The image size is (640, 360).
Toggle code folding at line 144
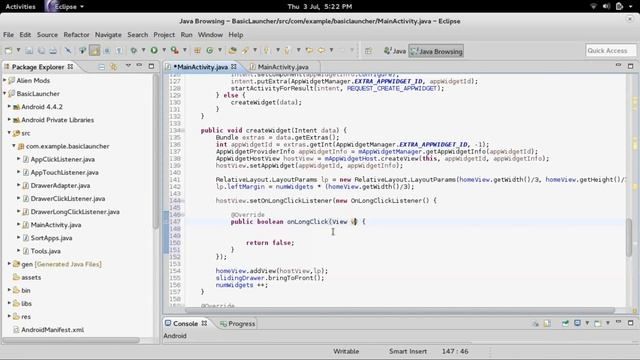[183, 201]
